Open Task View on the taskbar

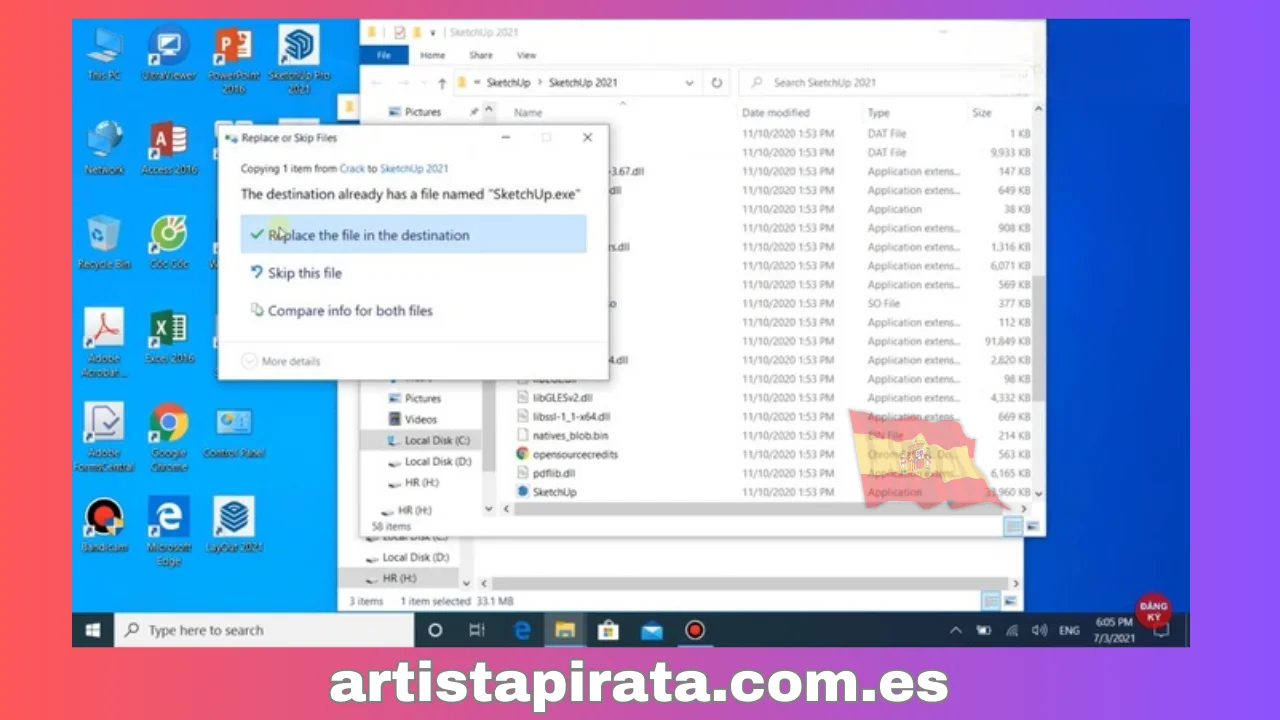[477, 630]
